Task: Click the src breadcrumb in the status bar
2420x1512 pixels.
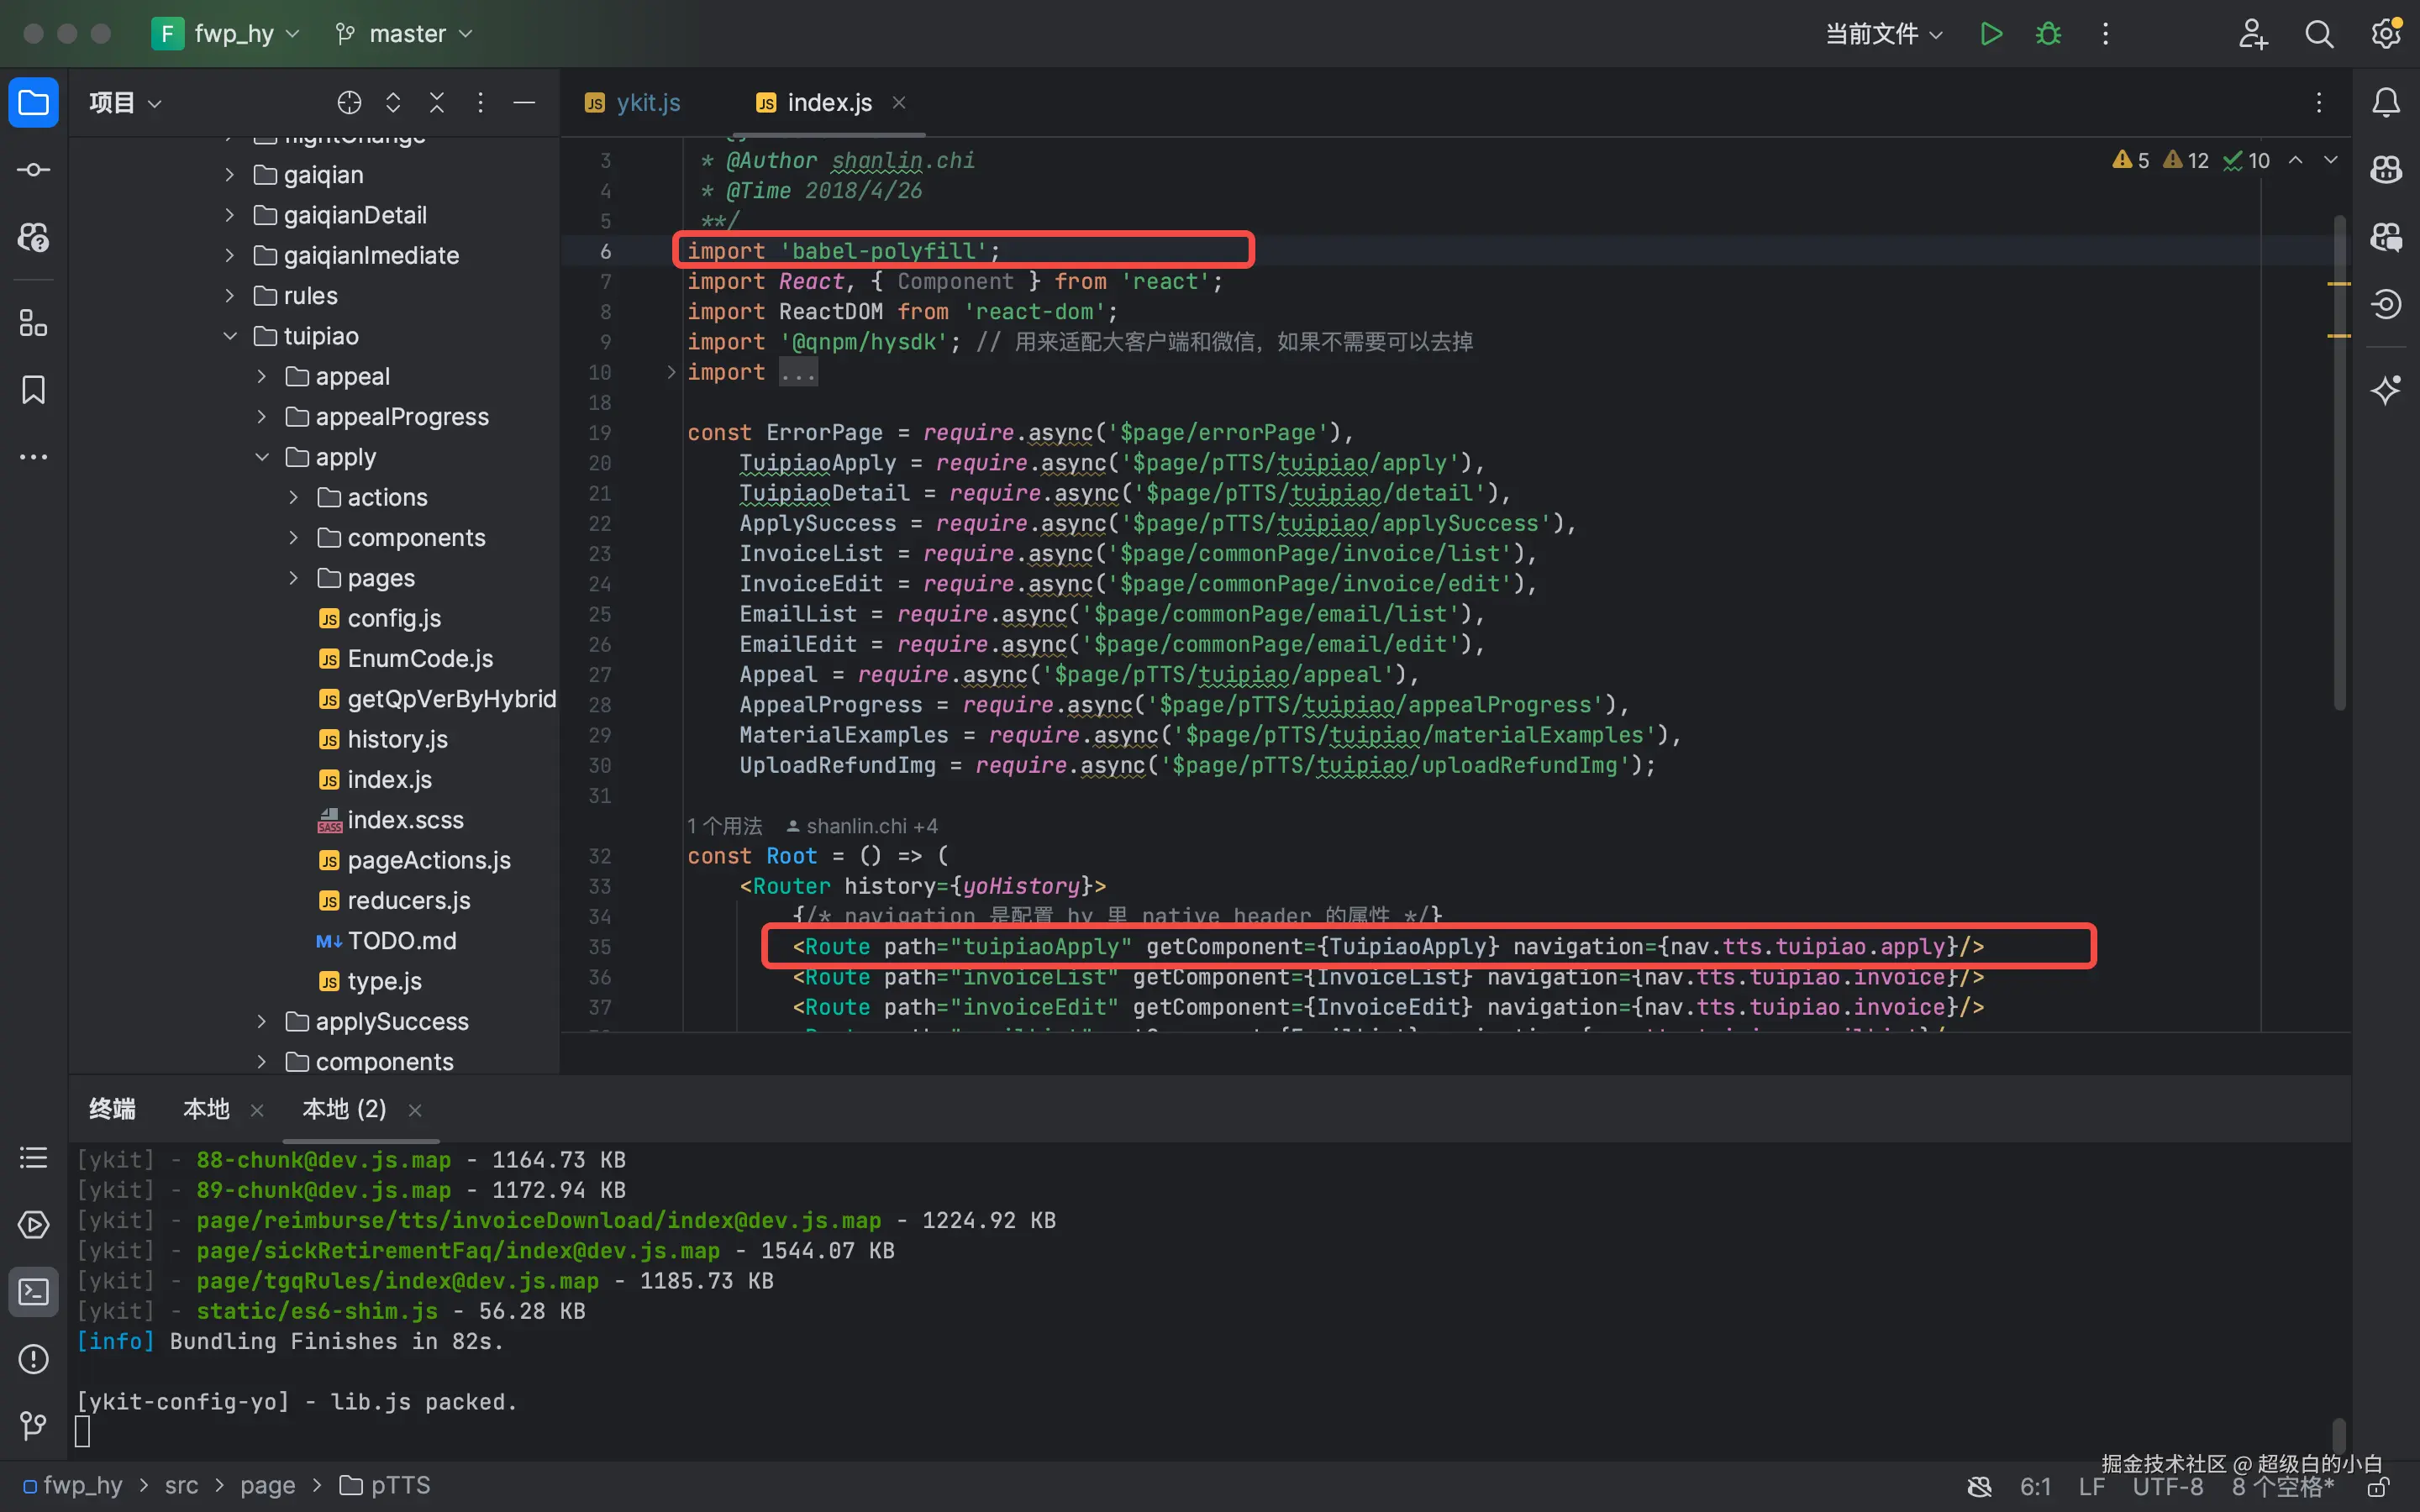Action: [181, 1486]
